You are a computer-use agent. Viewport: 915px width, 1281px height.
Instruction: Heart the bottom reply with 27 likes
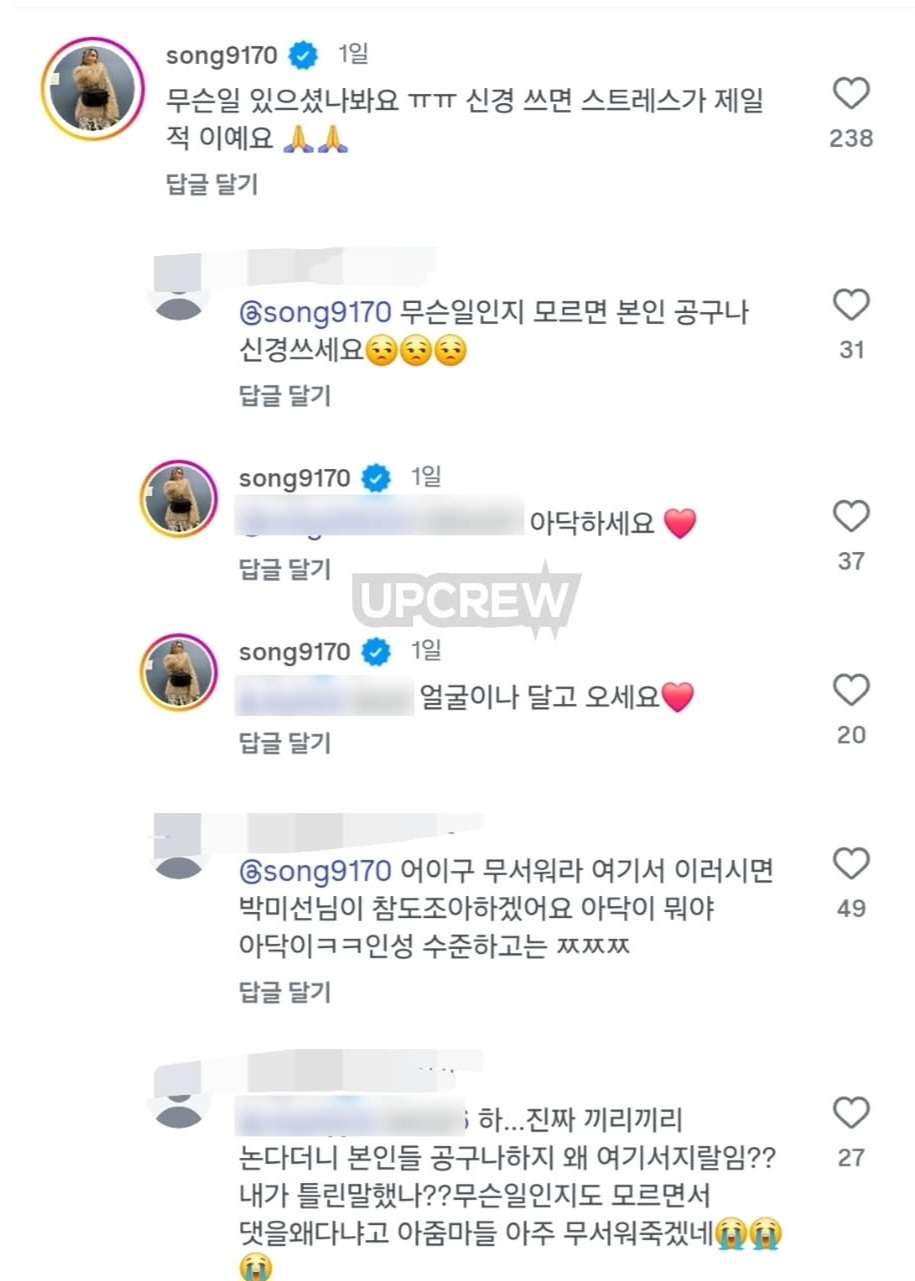(x=851, y=1114)
